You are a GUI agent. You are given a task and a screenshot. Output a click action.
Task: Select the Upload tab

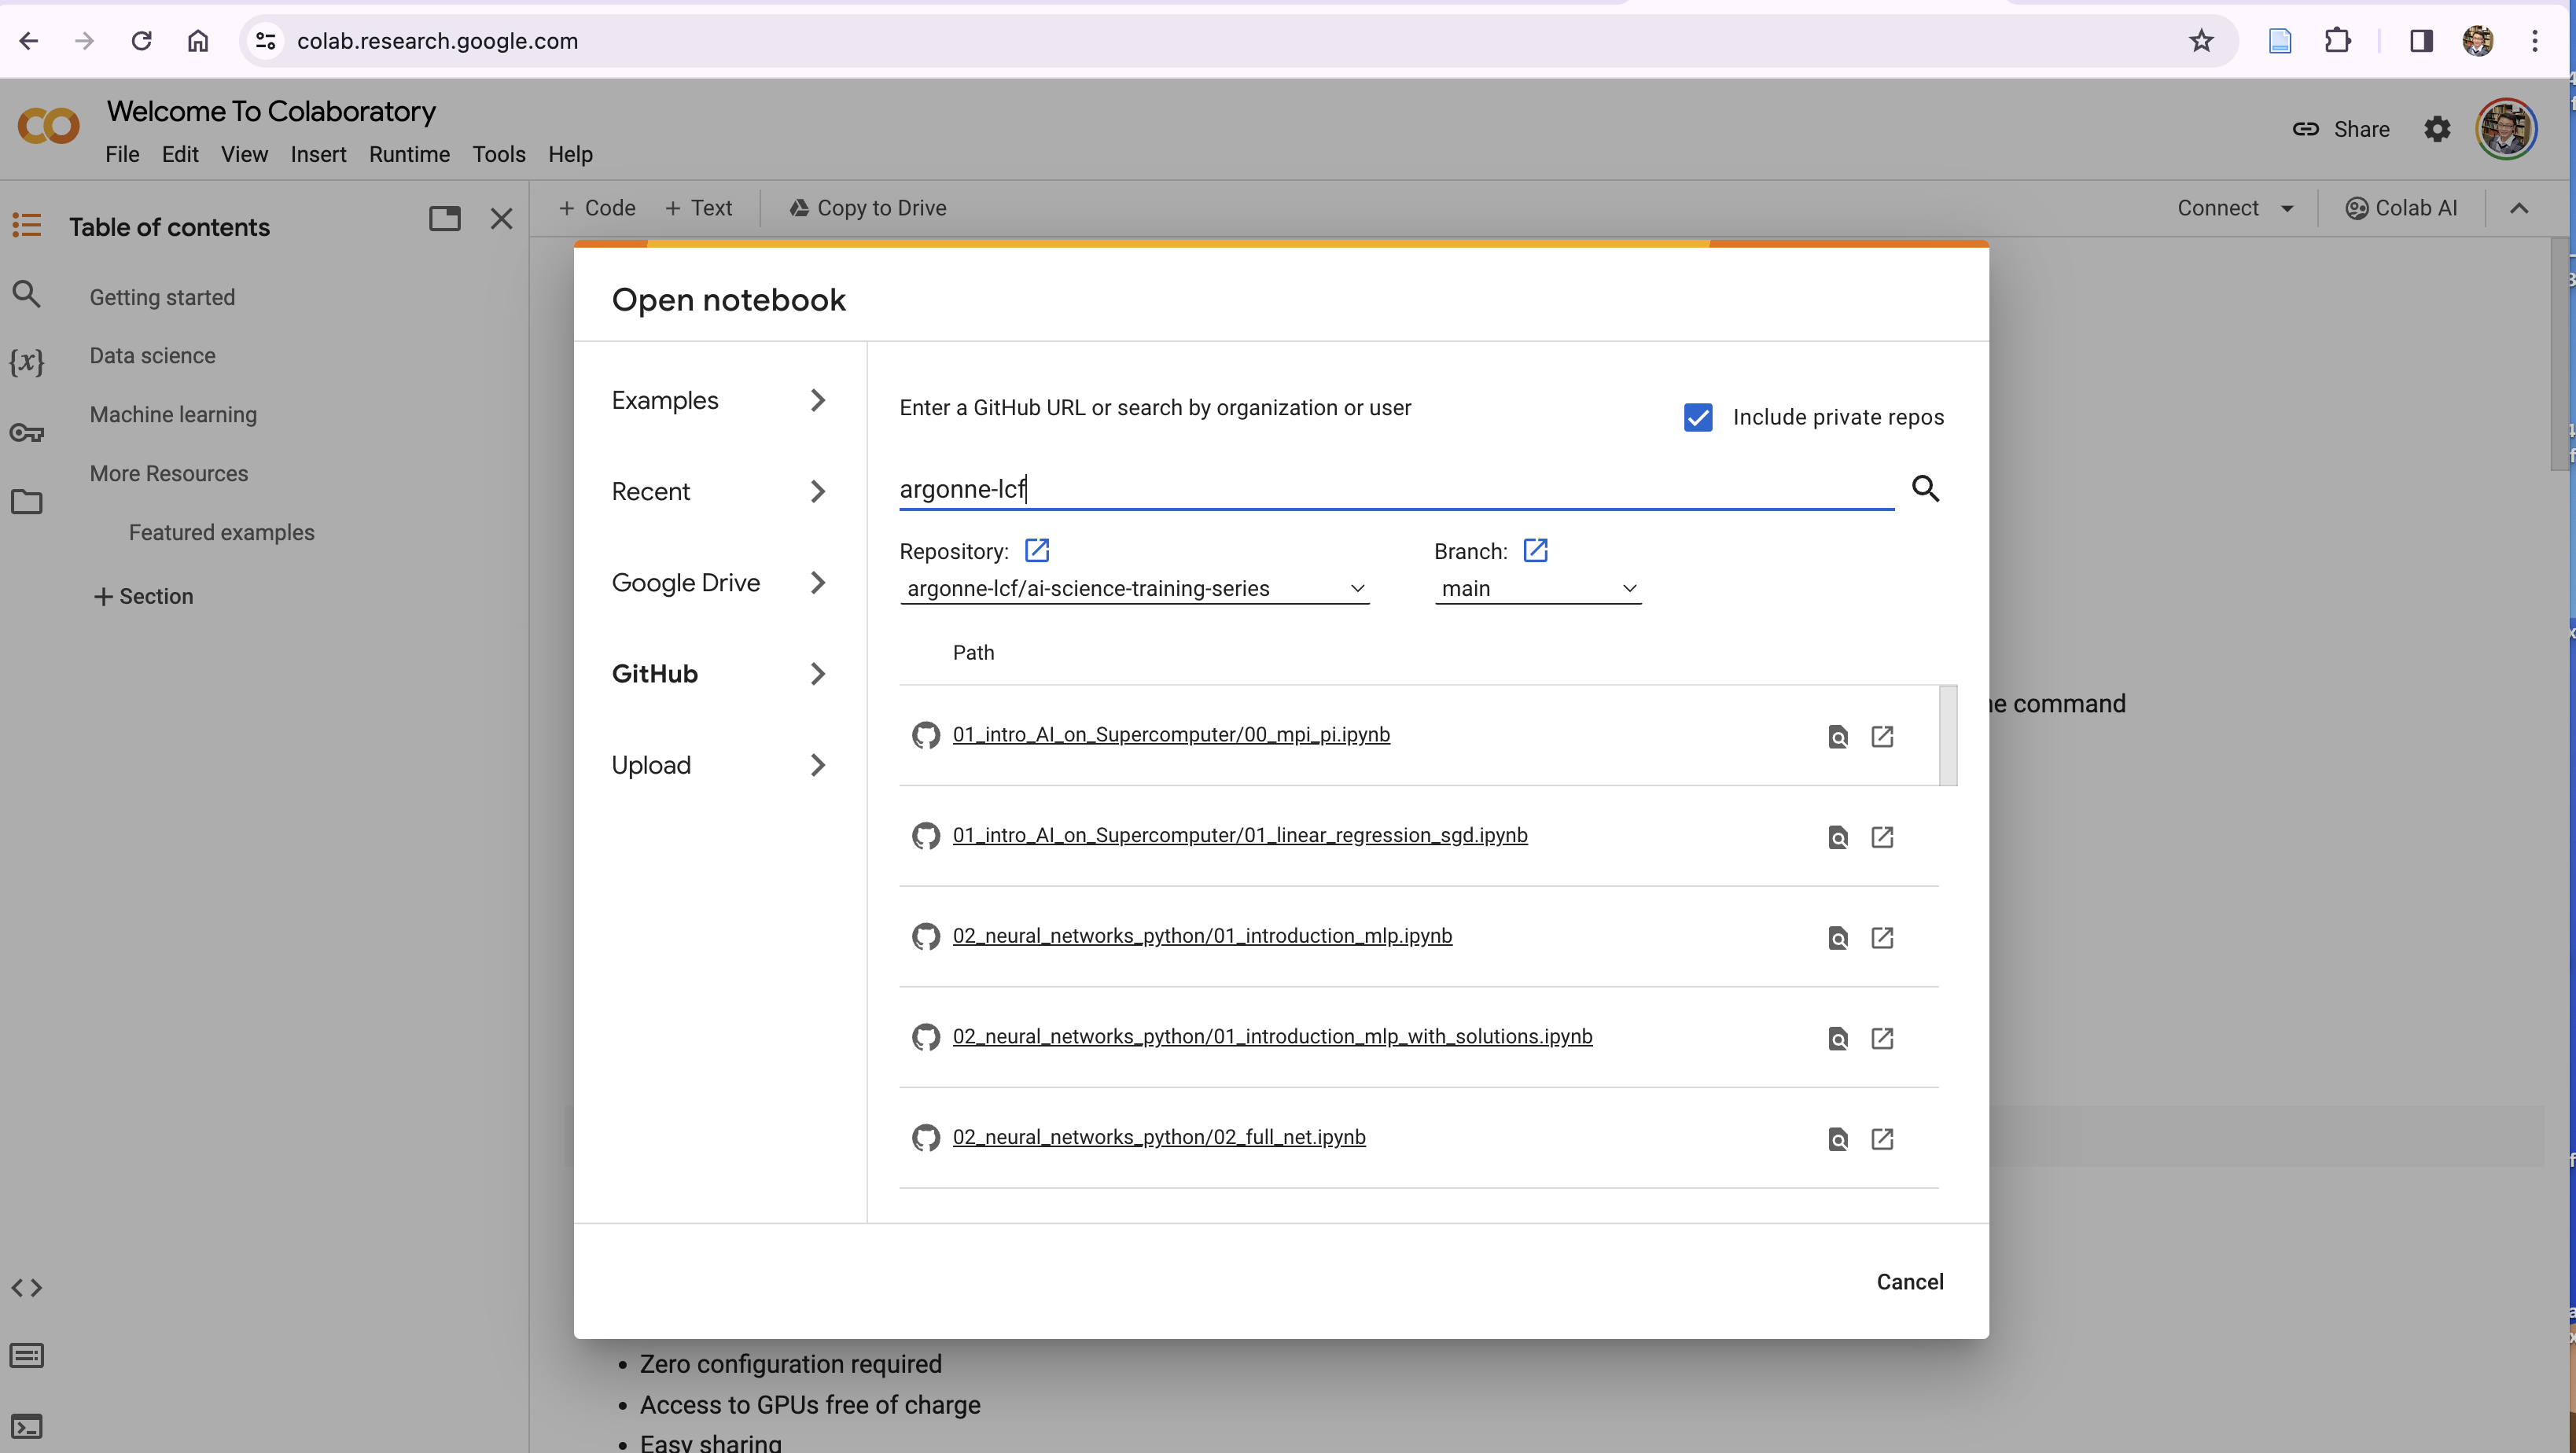coord(720,765)
